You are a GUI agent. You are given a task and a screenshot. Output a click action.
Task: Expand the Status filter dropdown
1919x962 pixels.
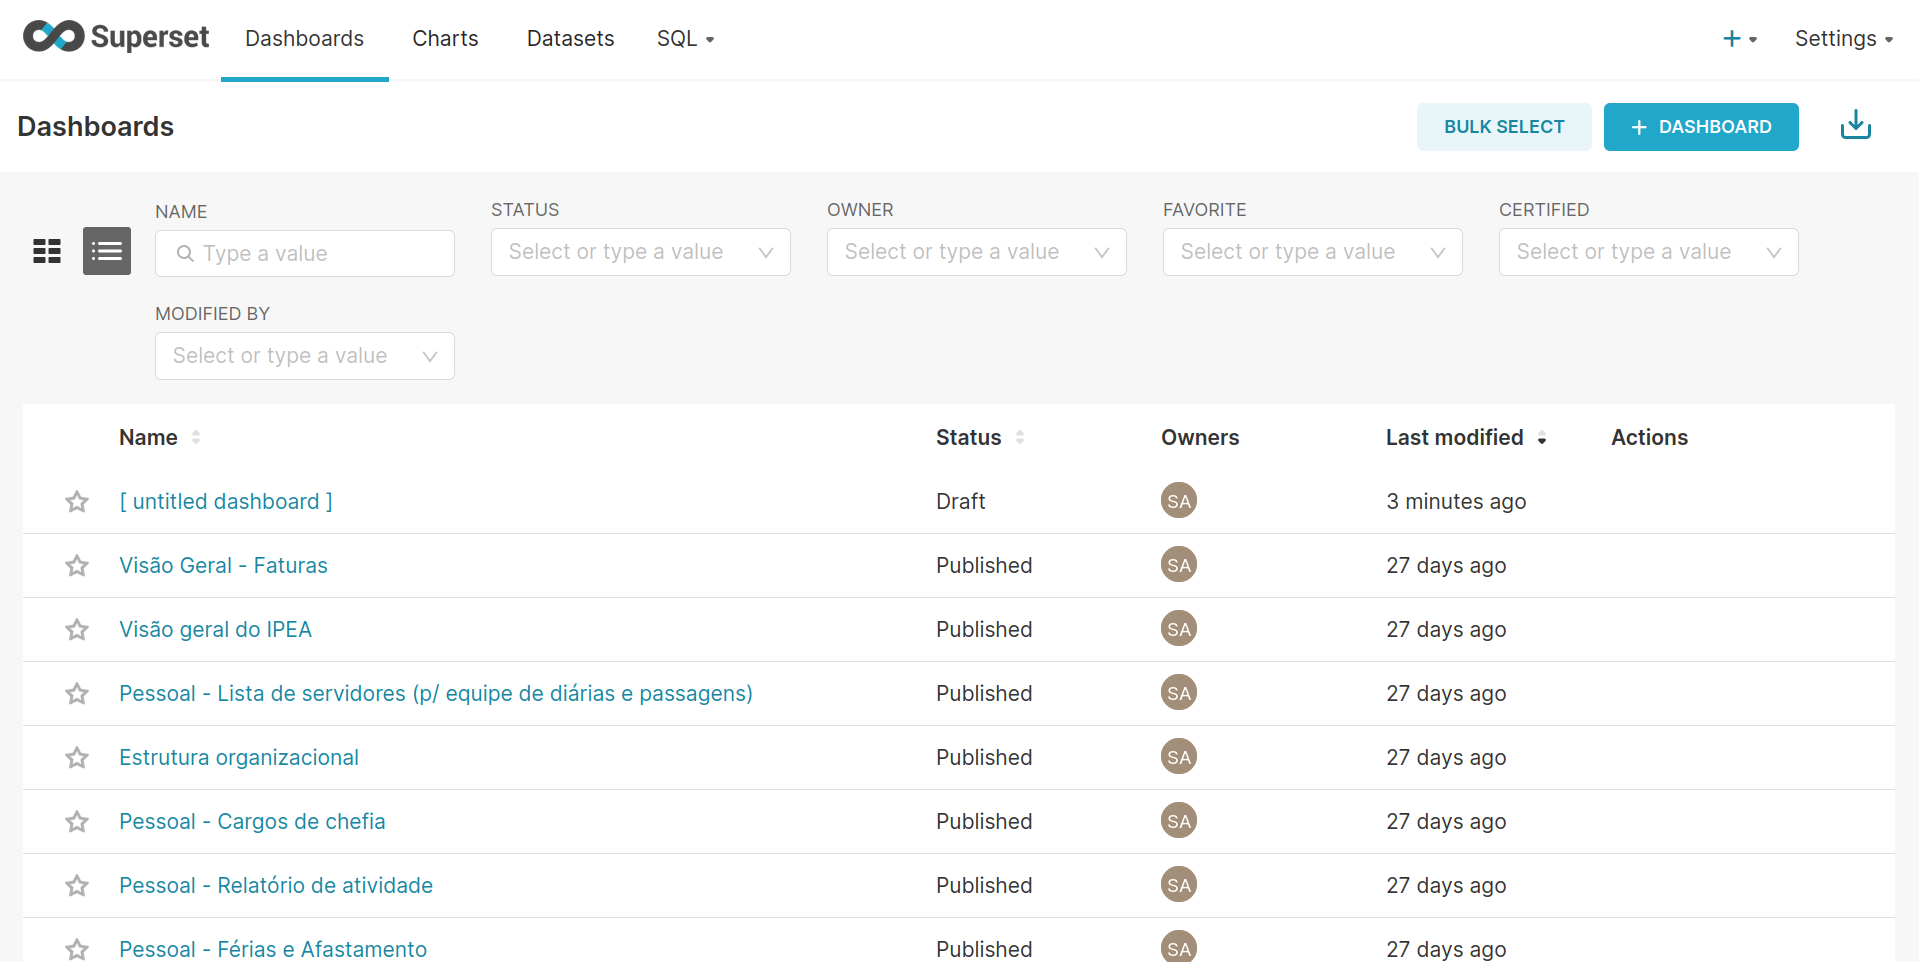coord(640,252)
